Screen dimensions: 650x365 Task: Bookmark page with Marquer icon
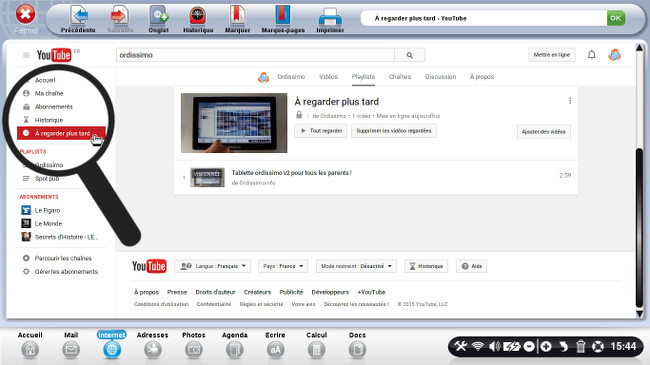[x=237, y=15]
